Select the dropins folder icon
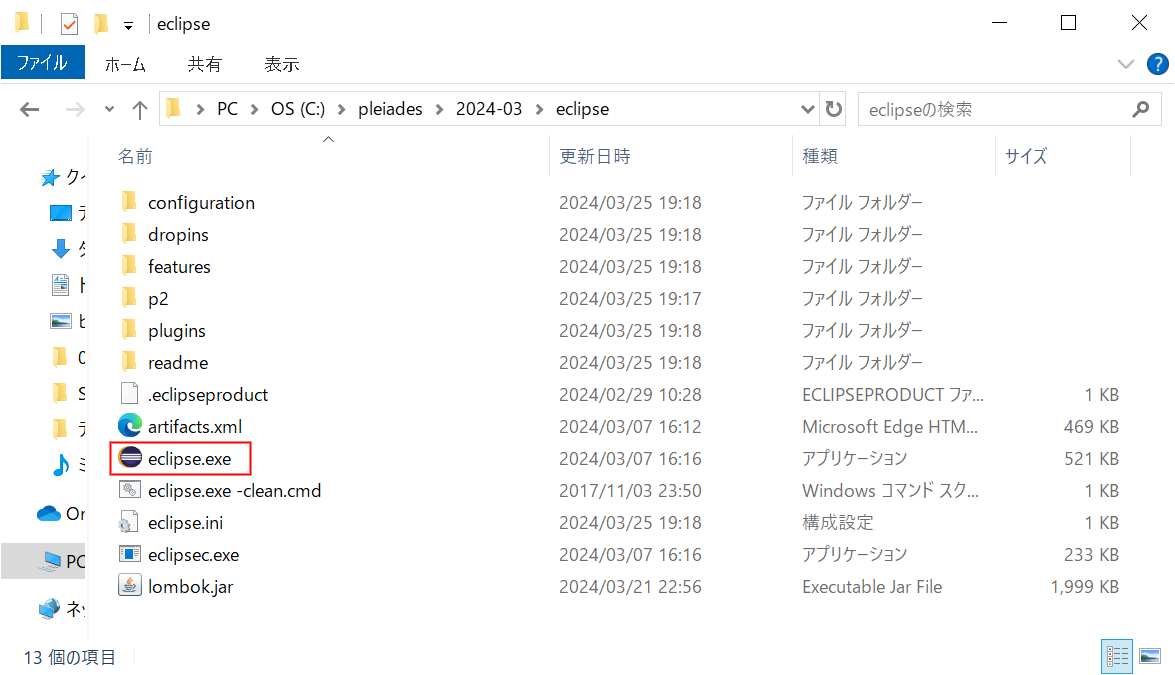This screenshot has height=675, width=1175. 129,234
